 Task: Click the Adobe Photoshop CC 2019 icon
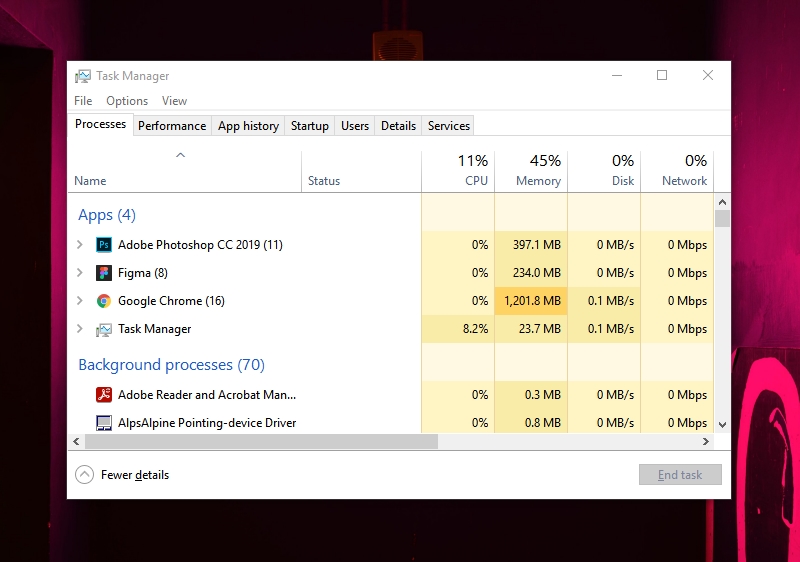pyautogui.click(x=104, y=245)
